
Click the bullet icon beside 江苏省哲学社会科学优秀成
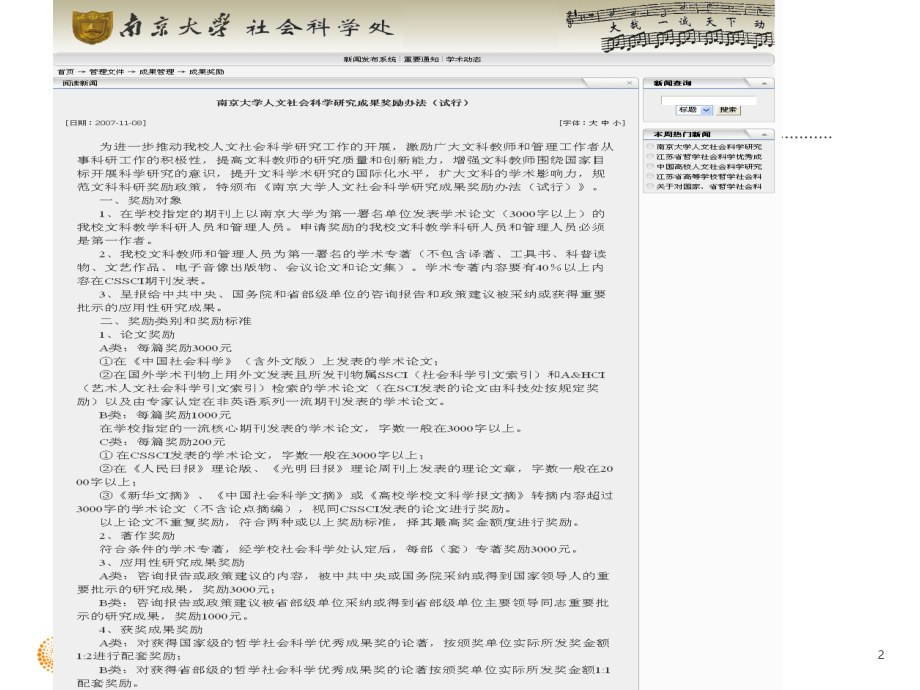coord(650,156)
